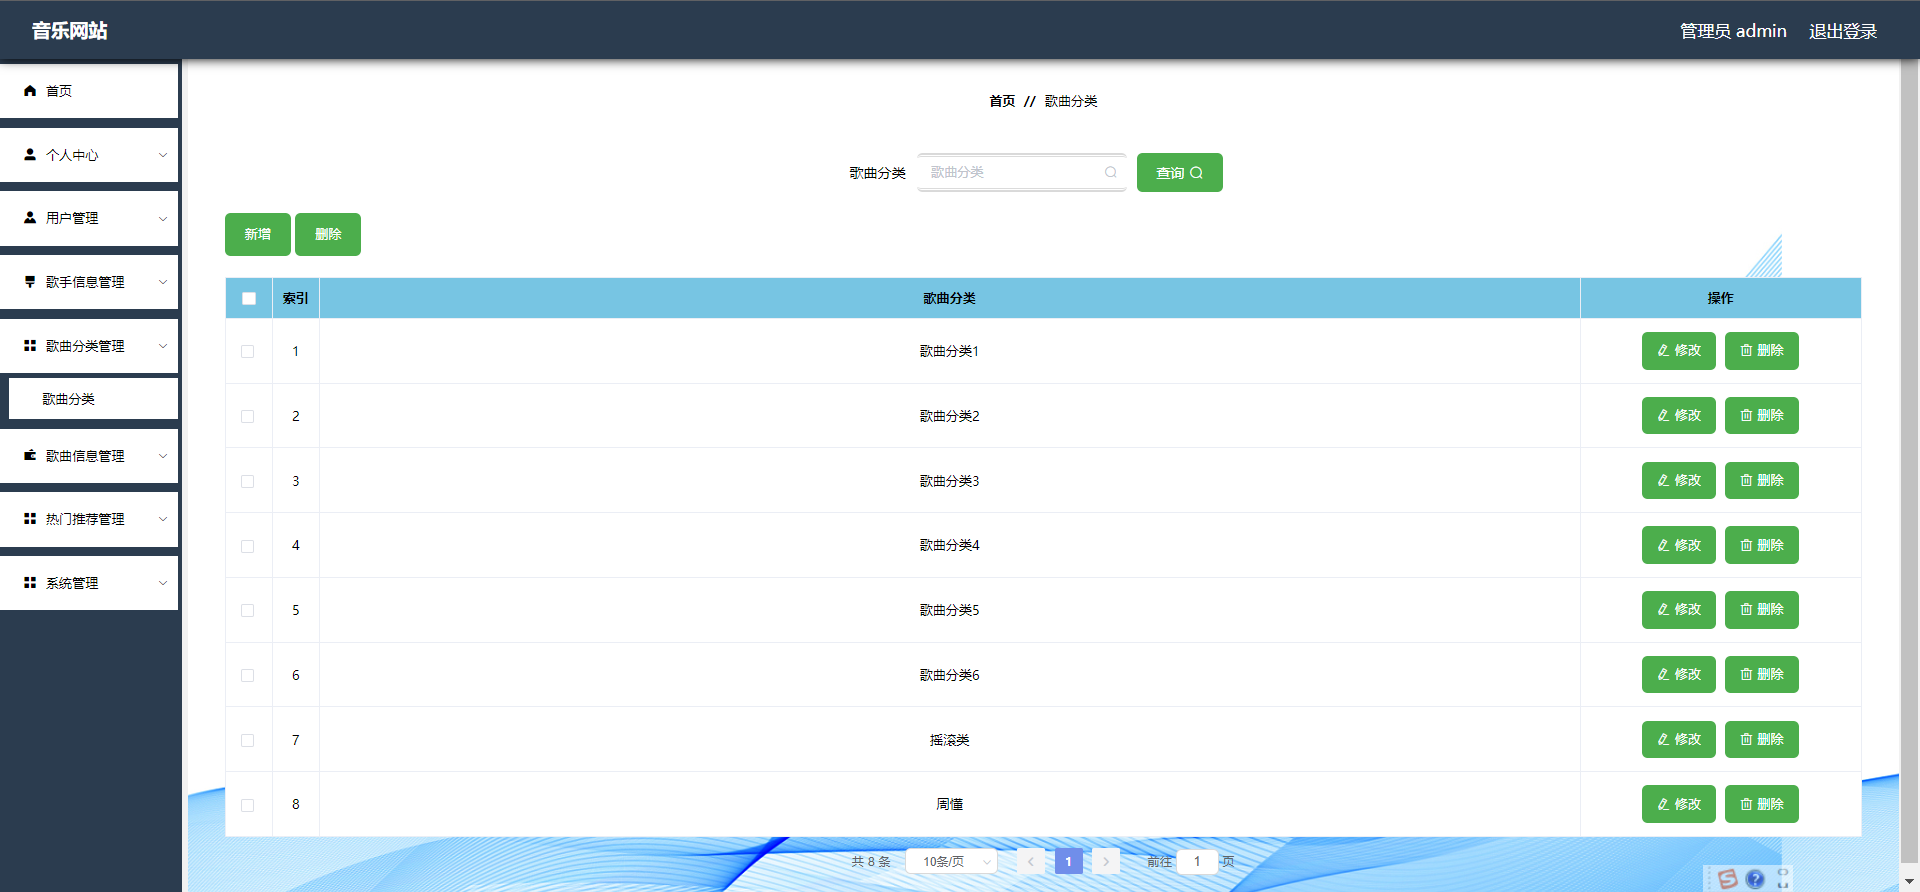Select page 1 in pagination

tap(1069, 861)
